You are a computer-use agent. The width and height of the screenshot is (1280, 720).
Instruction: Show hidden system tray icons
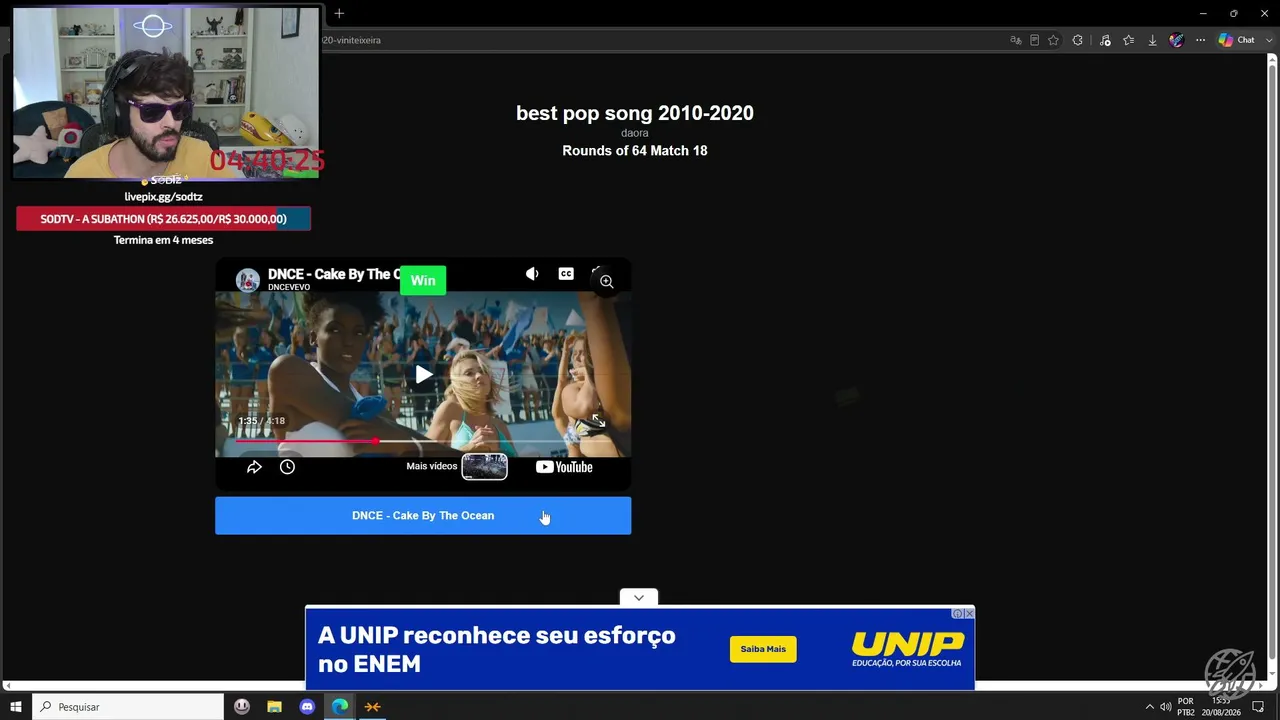[x=1149, y=707]
